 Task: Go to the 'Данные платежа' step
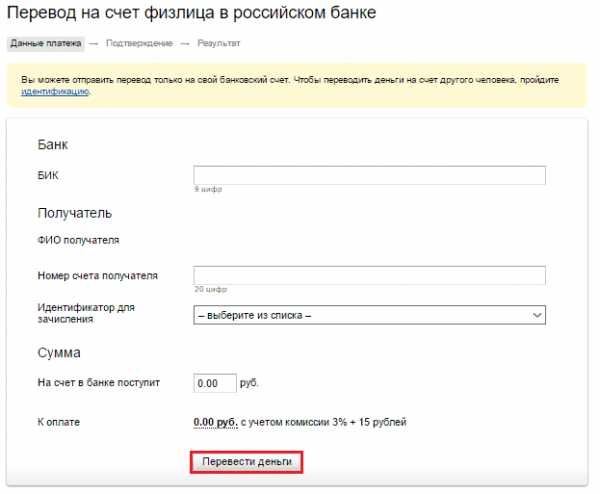click(45, 44)
